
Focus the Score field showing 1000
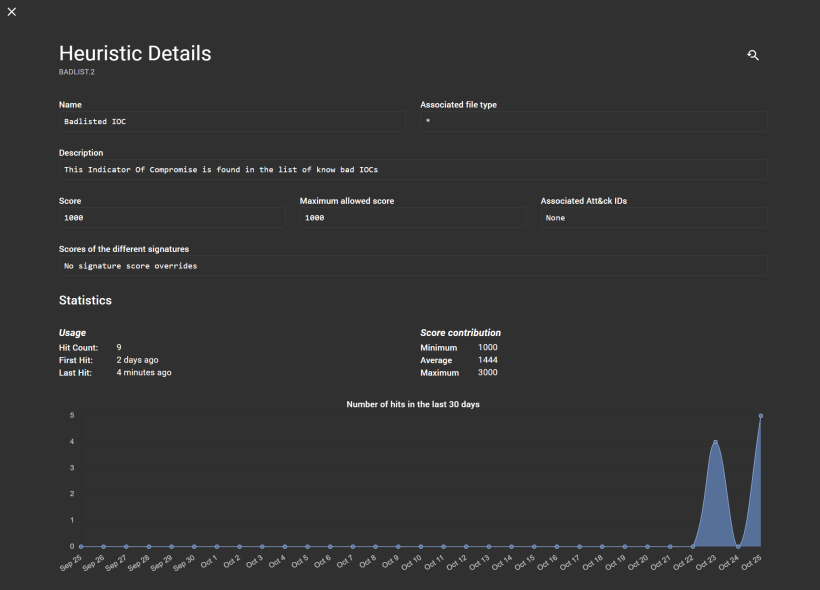(x=172, y=217)
